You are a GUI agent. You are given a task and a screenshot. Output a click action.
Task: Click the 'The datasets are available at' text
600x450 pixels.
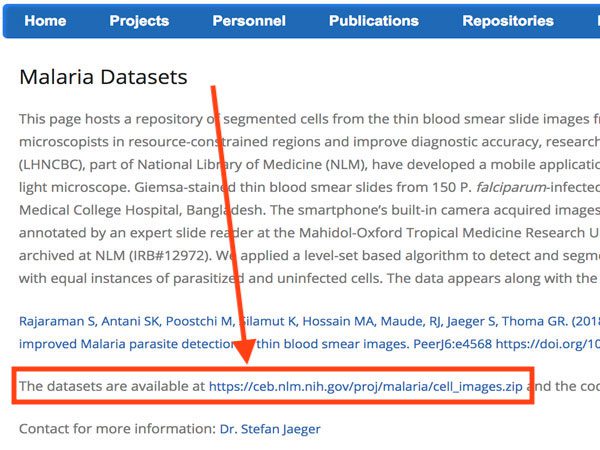point(112,386)
